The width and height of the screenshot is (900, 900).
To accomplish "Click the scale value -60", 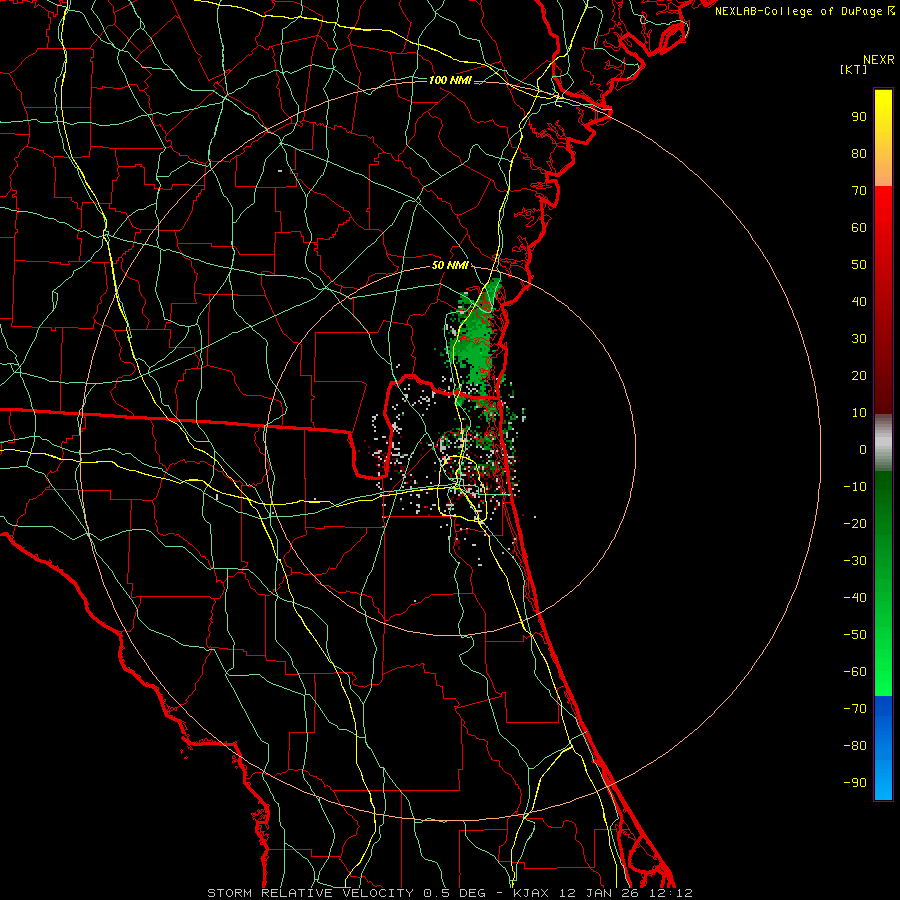I will (x=855, y=672).
